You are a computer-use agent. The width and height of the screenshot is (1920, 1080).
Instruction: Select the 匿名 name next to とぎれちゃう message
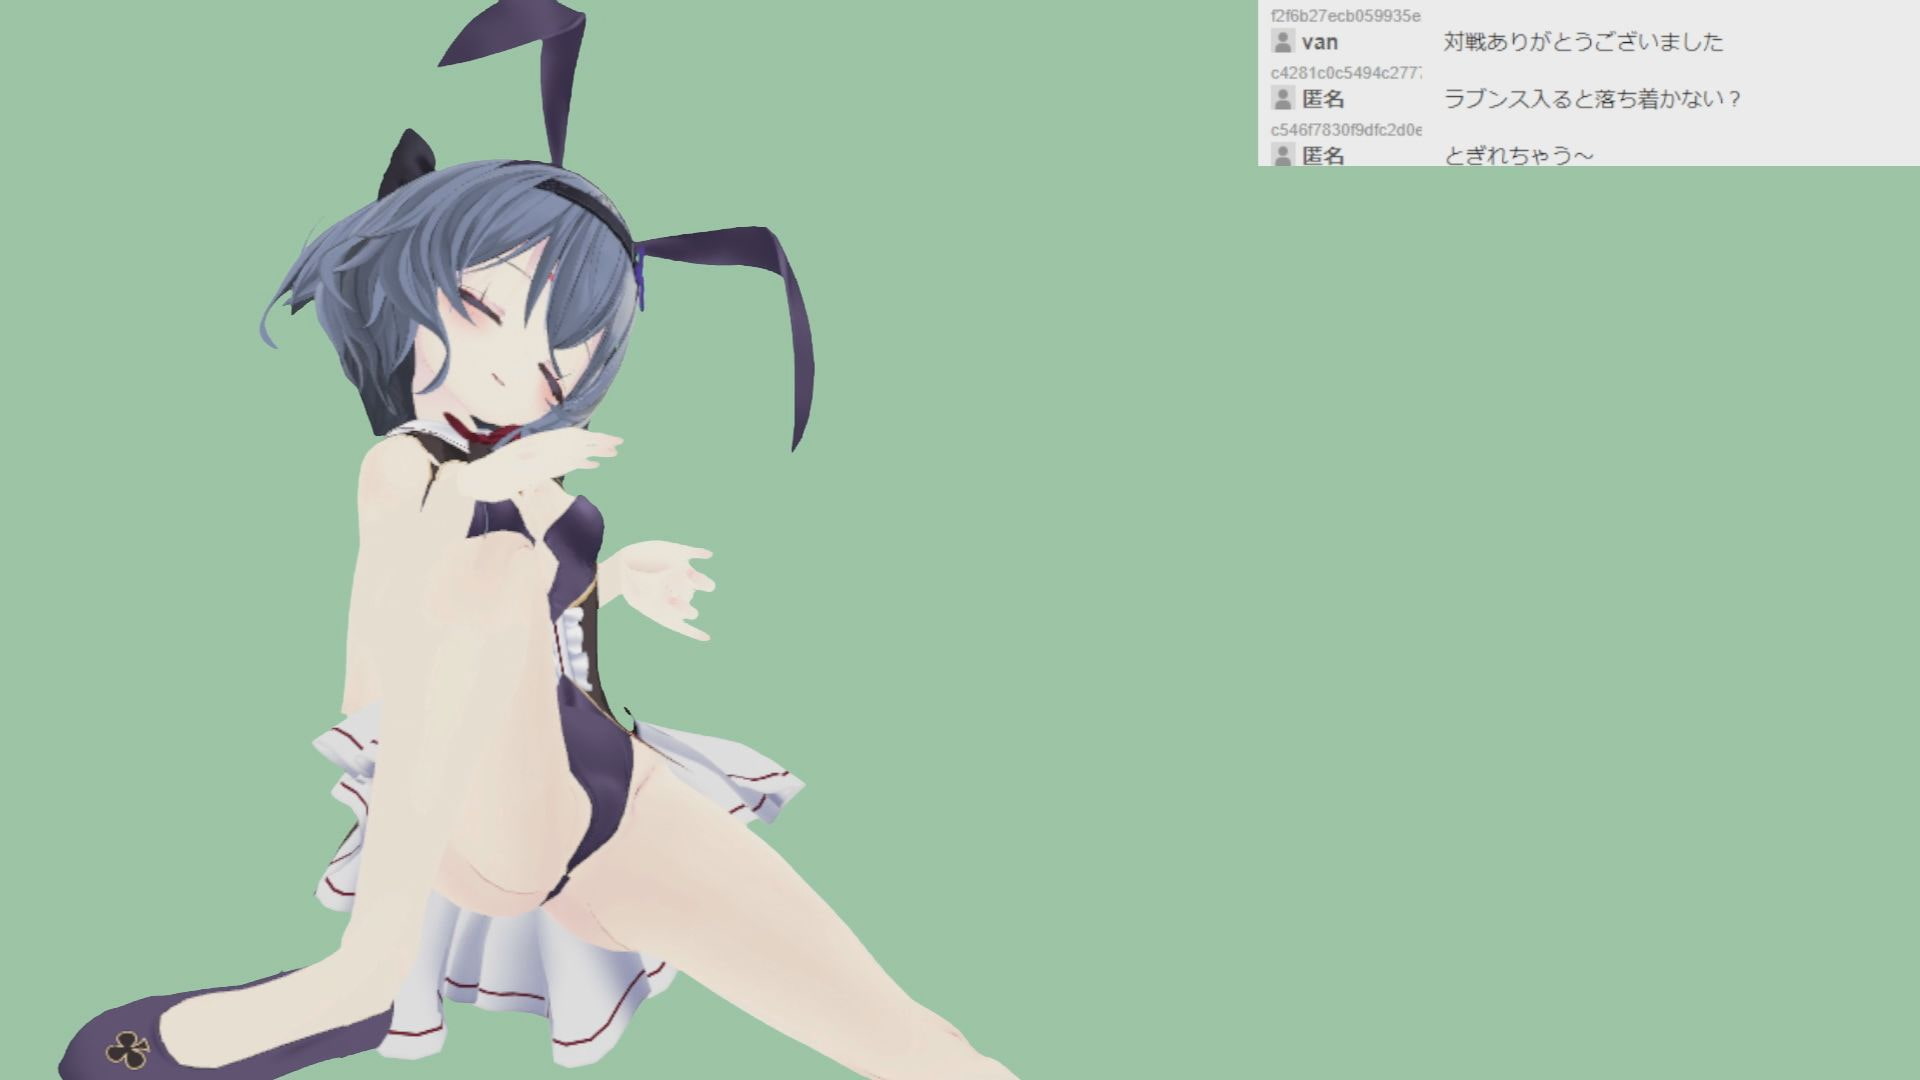click(x=1323, y=155)
